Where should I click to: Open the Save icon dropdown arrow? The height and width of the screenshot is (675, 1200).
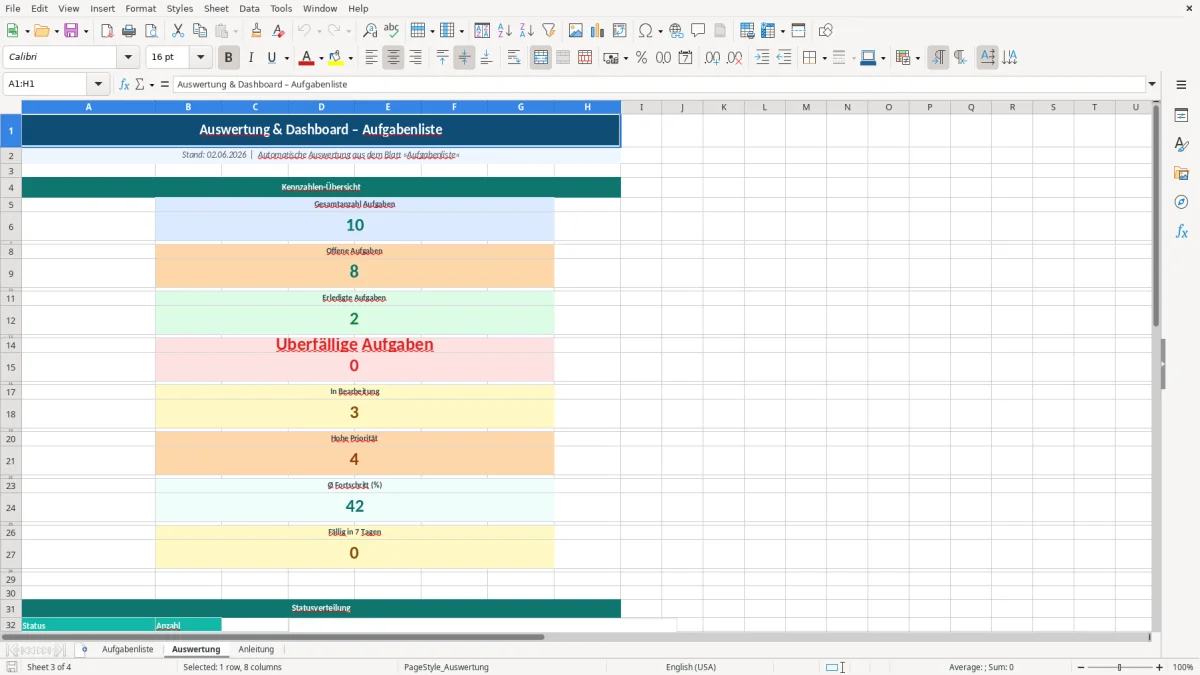(x=85, y=31)
